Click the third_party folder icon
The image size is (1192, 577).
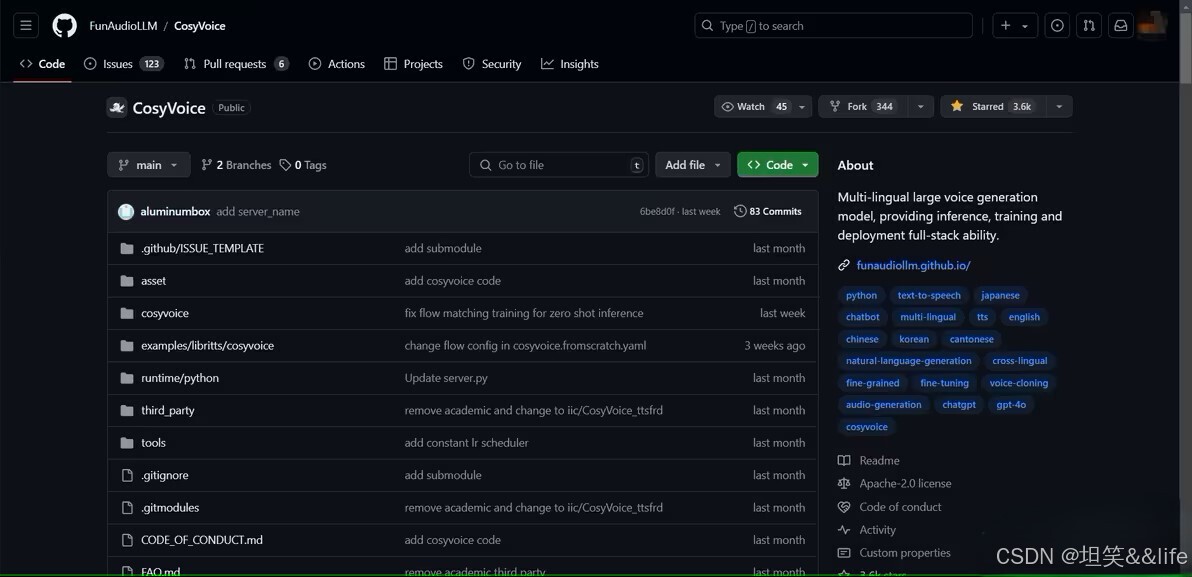pyautogui.click(x=127, y=411)
